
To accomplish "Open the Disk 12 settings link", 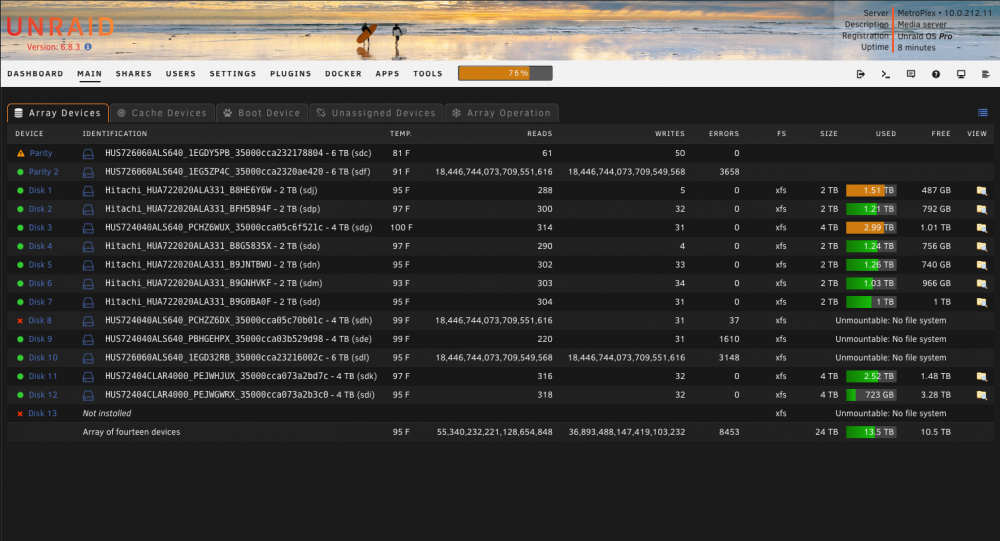I will coord(43,394).
